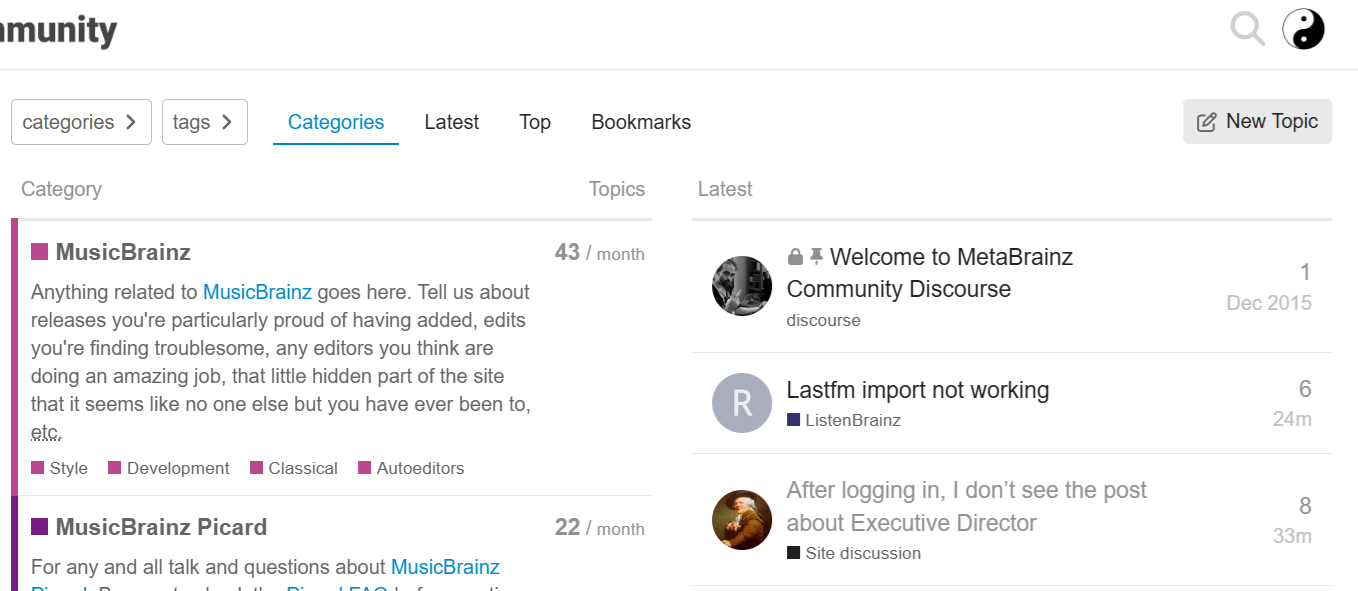The height and width of the screenshot is (591, 1358).
Task: Select the Categories tab
Action: point(336,122)
